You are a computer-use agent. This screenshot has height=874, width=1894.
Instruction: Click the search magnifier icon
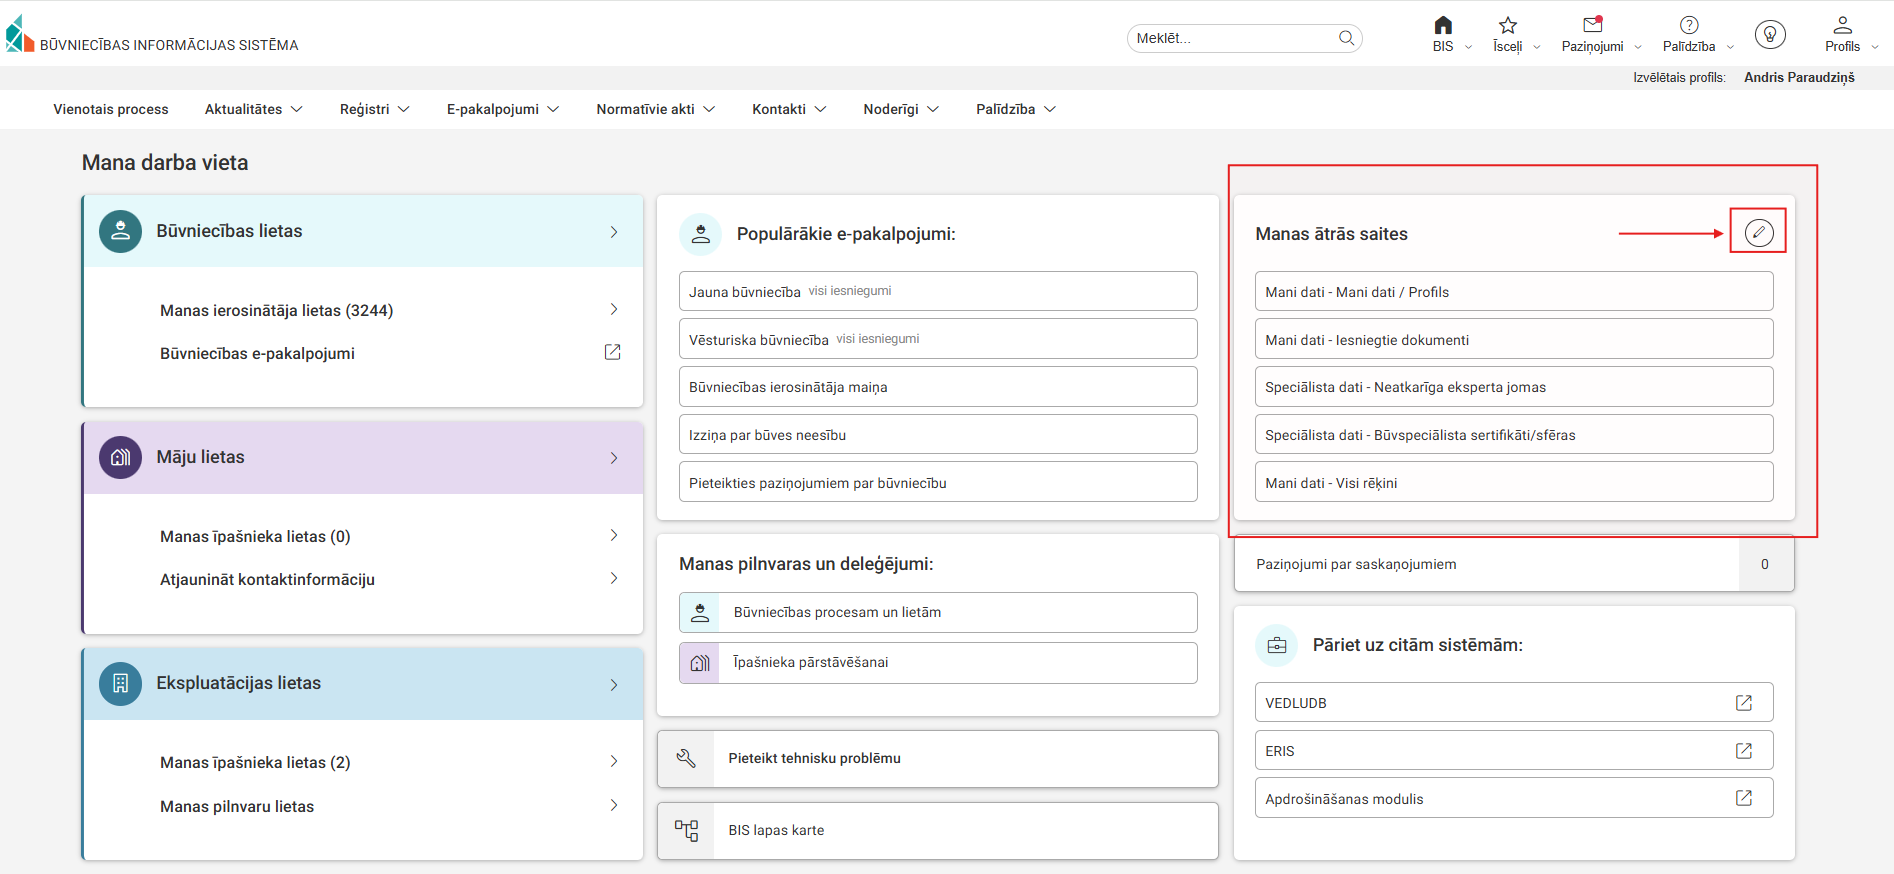[x=1346, y=38]
